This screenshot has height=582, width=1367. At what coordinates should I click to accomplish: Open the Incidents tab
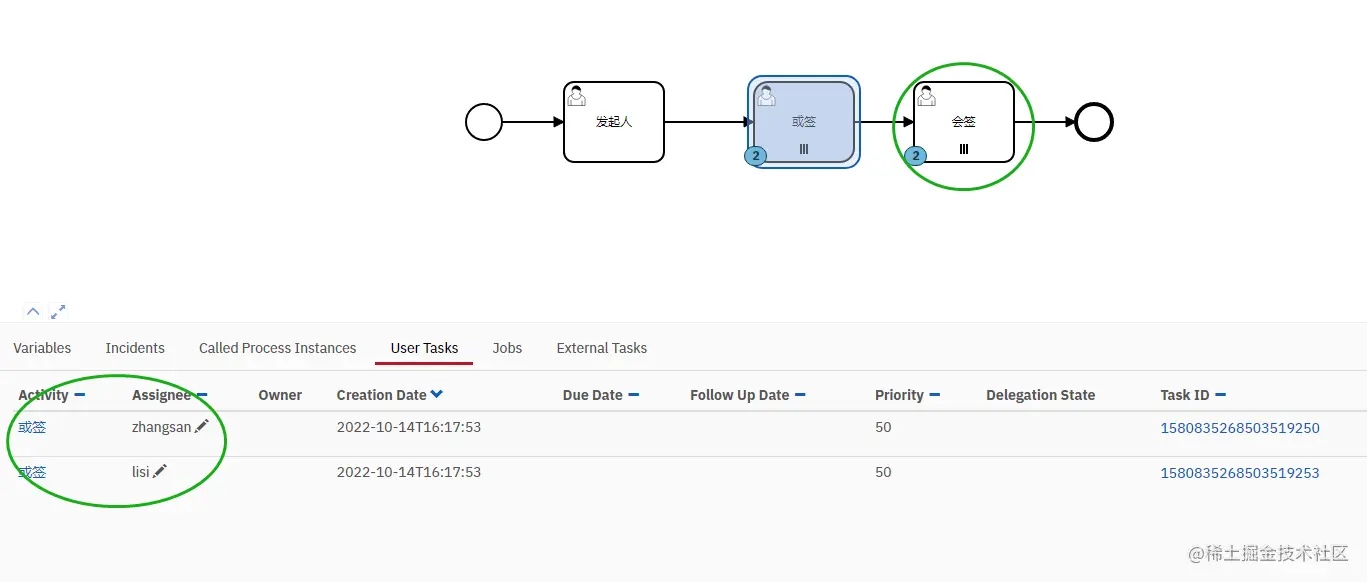135,348
